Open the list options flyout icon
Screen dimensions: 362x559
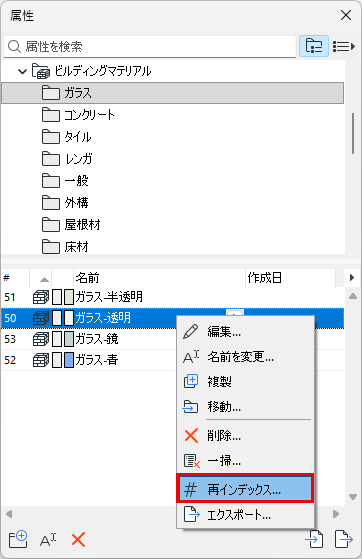coord(344,46)
